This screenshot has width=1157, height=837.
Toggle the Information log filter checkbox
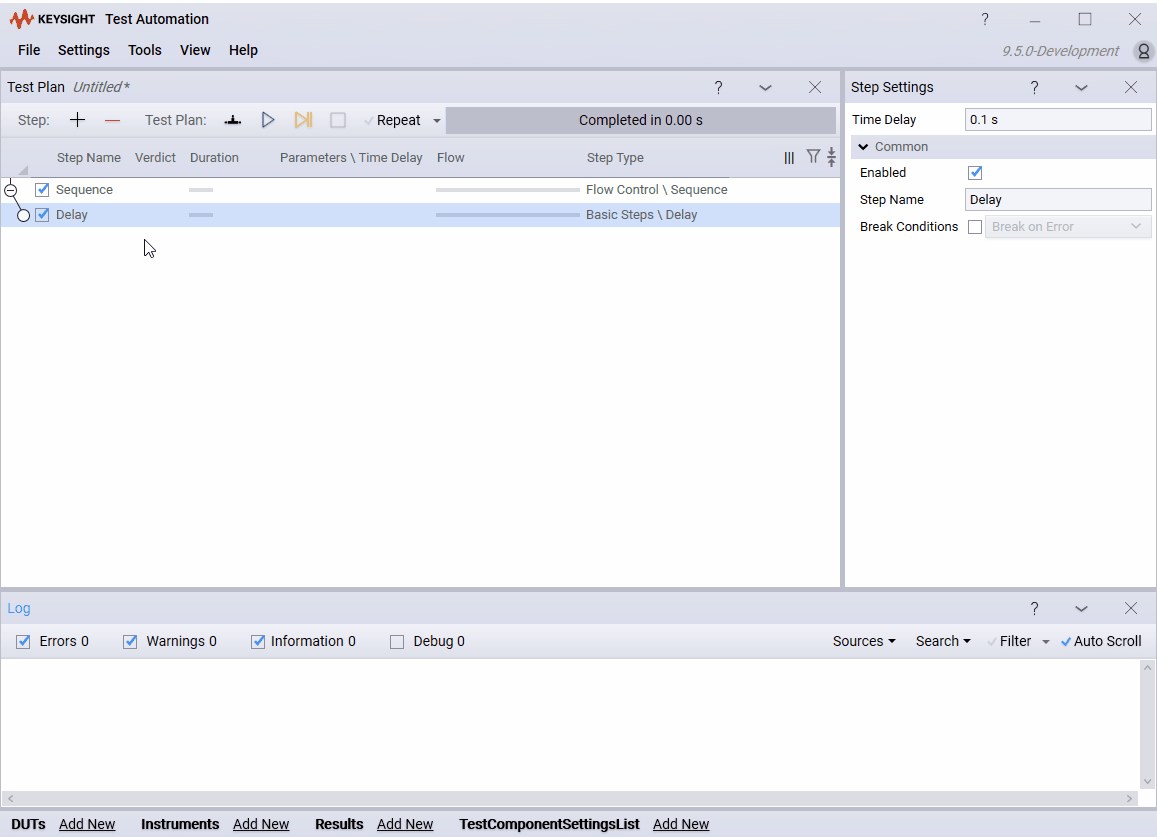click(x=258, y=641)
